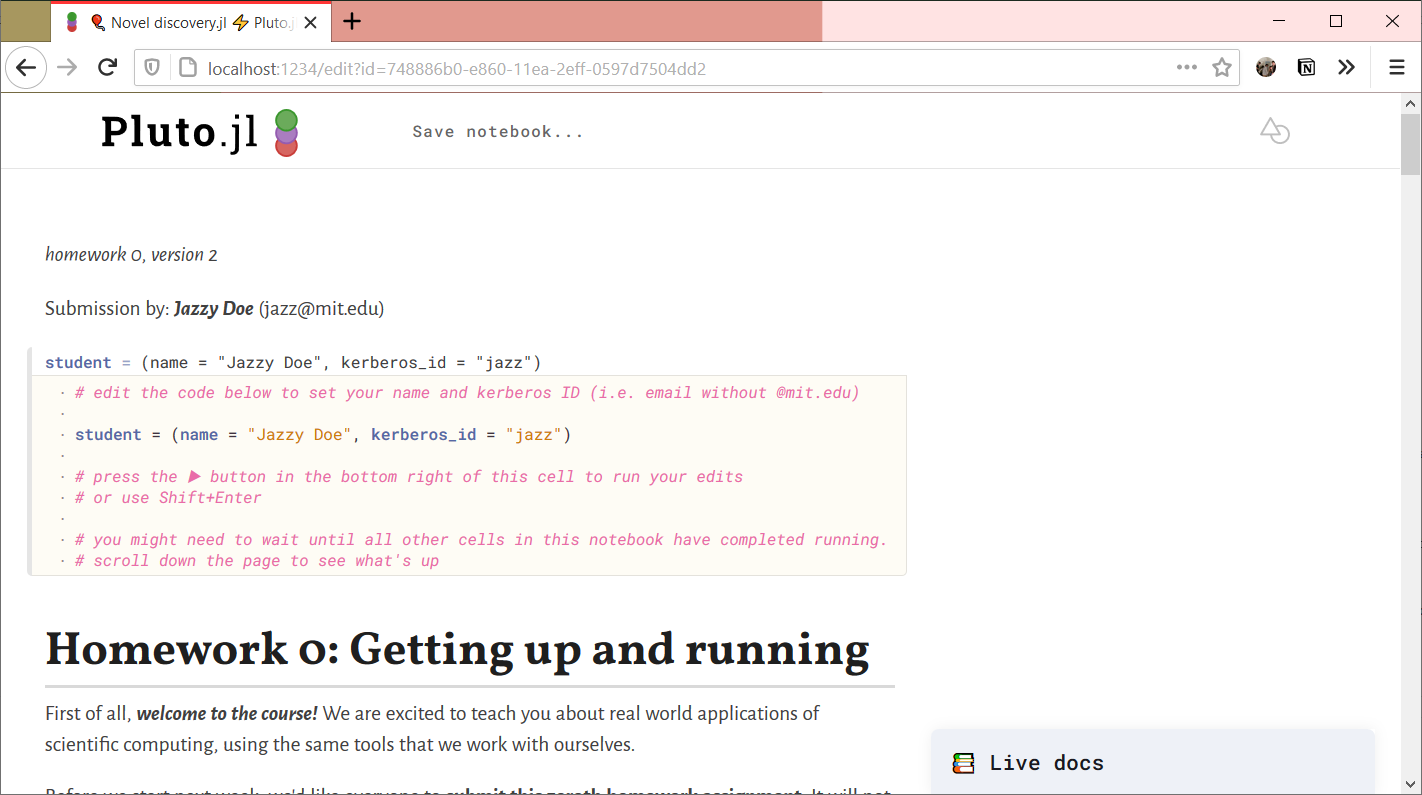Click scrollbar up arrow
1422x795 pixels.
click(1411, 103)
